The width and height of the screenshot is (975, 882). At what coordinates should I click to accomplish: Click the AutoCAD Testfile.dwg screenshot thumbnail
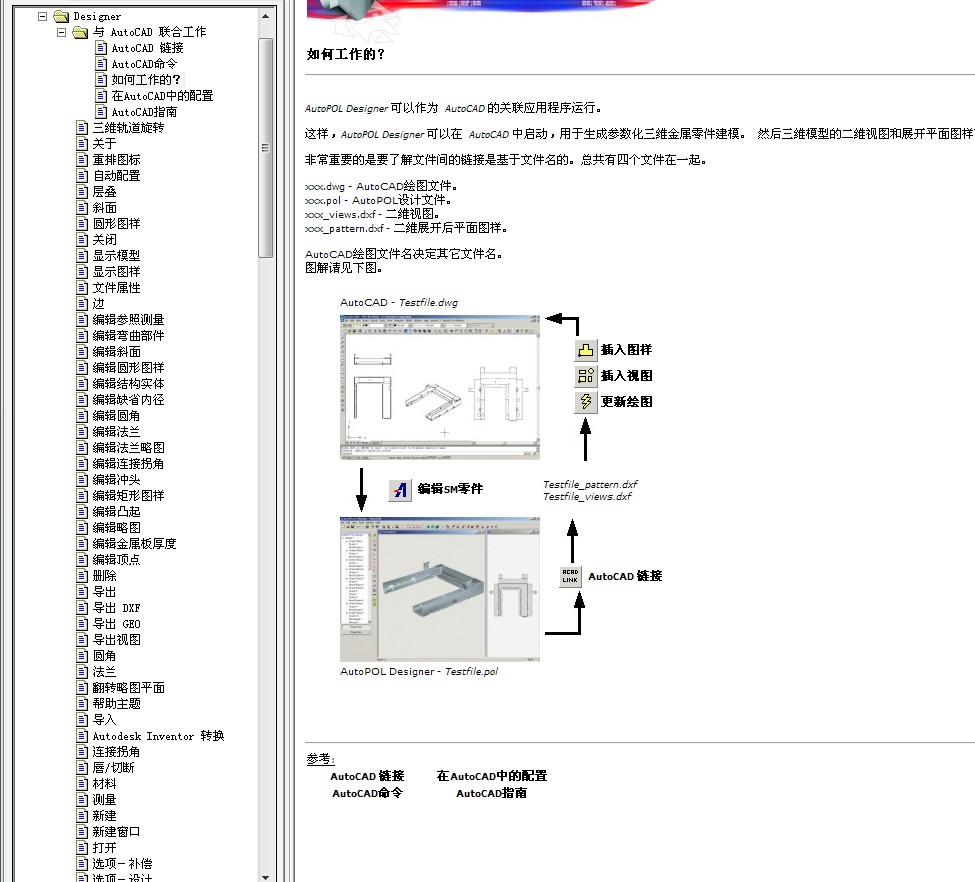(440, 387)
